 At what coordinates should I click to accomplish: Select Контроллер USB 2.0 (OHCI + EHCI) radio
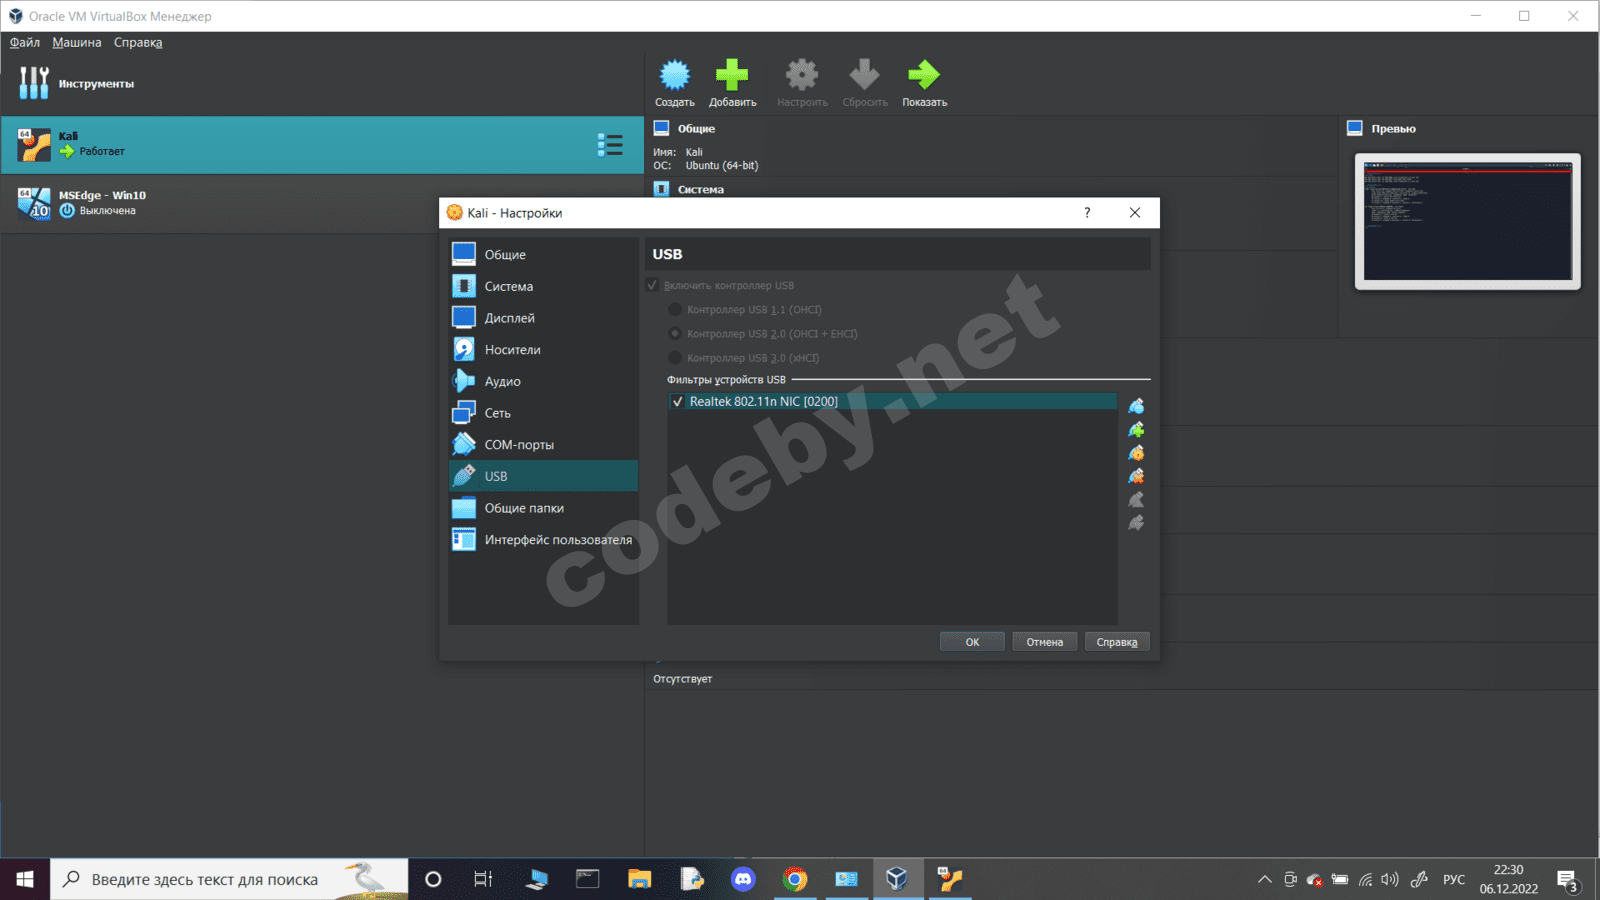pyautogui.click(x=675, y=334)
